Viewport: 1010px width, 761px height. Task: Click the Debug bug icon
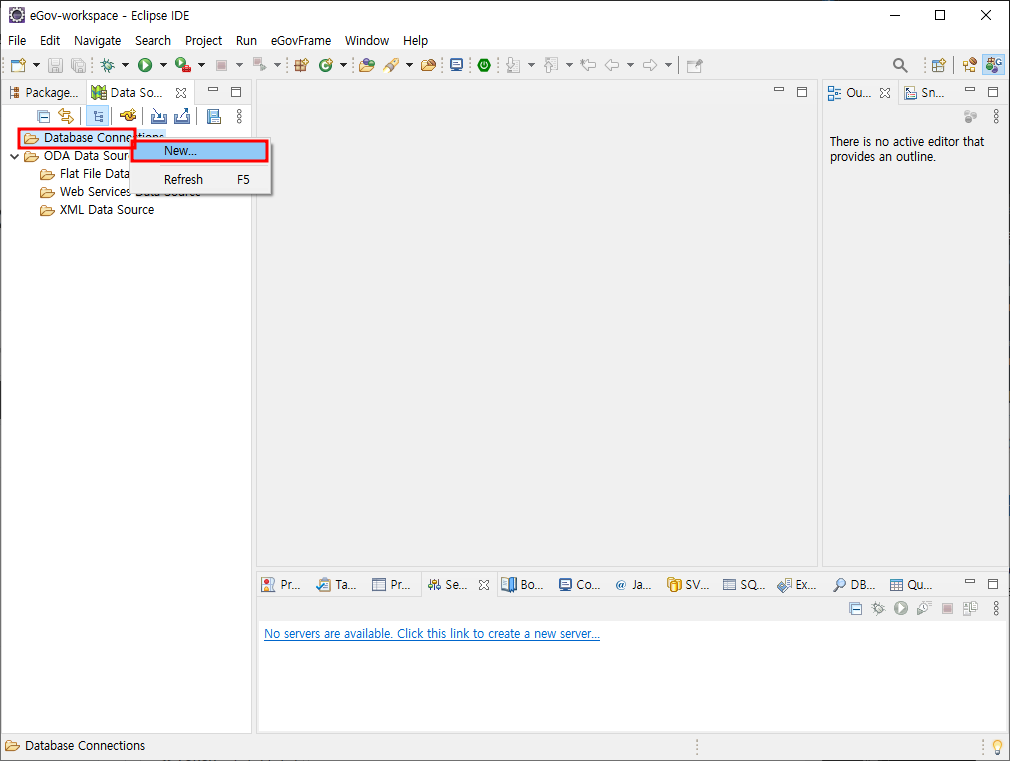pos(108,65)
